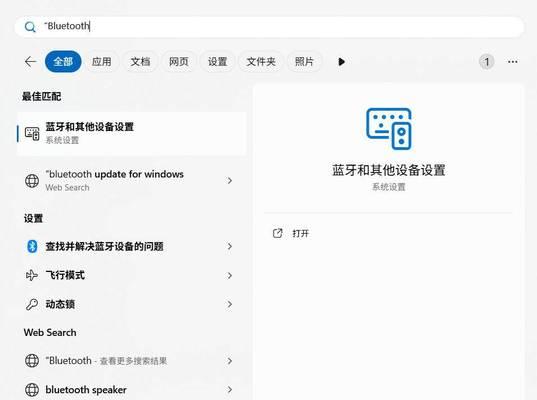This screenshot has height=400, width=537.
Task: Click the circular badge showing 1
Action: click(486, 62)
